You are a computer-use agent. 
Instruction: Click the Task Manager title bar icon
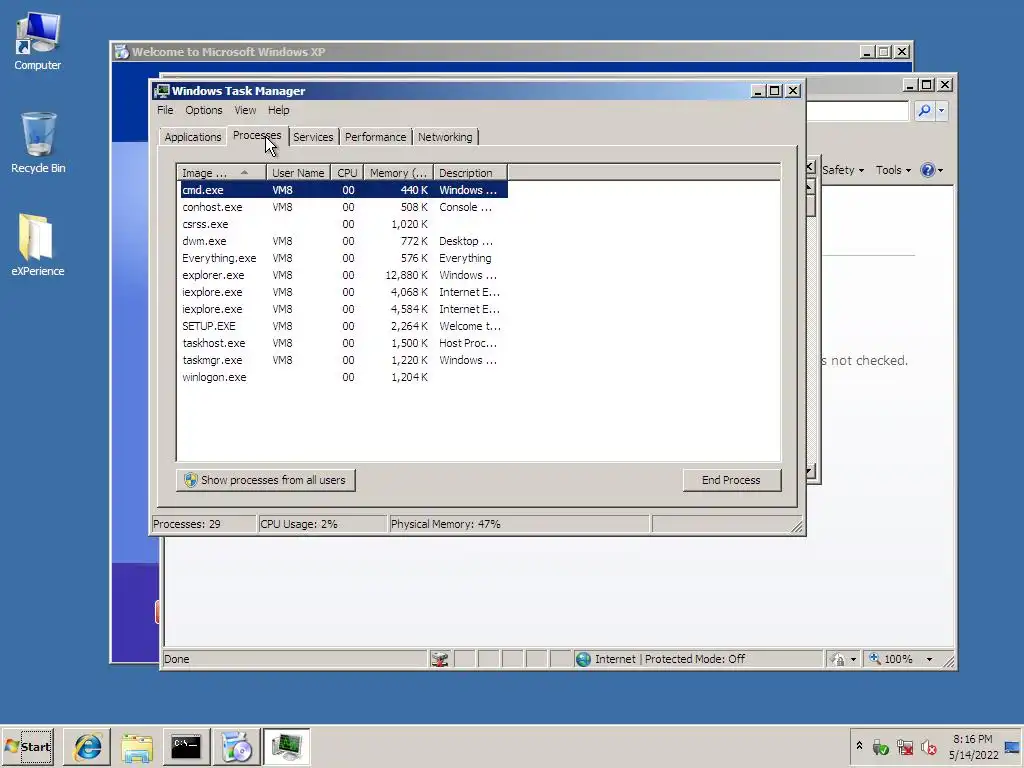tap(161, 91)
